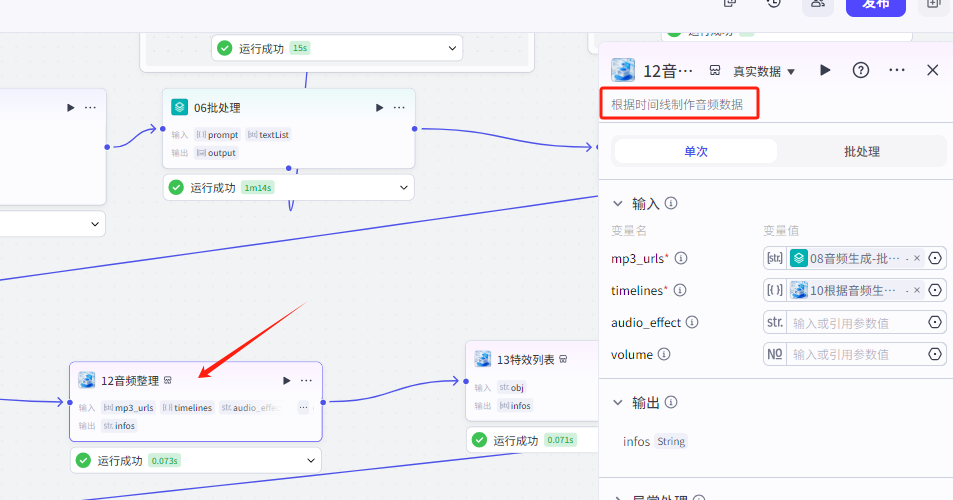This screenshot has height=500, width=953.
Task: Click the audio_effect value input field
Action: tap(856, 323)
